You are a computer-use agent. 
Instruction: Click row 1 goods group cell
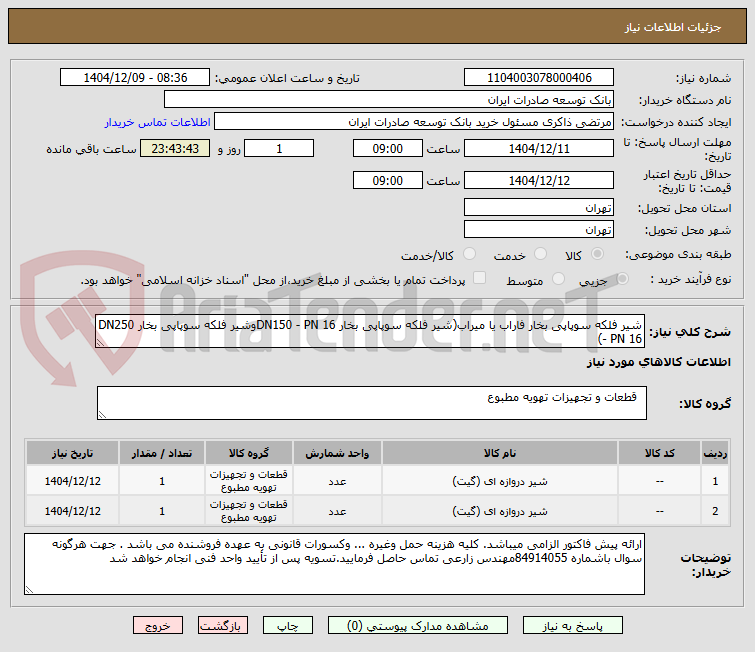tap(248, 481)
